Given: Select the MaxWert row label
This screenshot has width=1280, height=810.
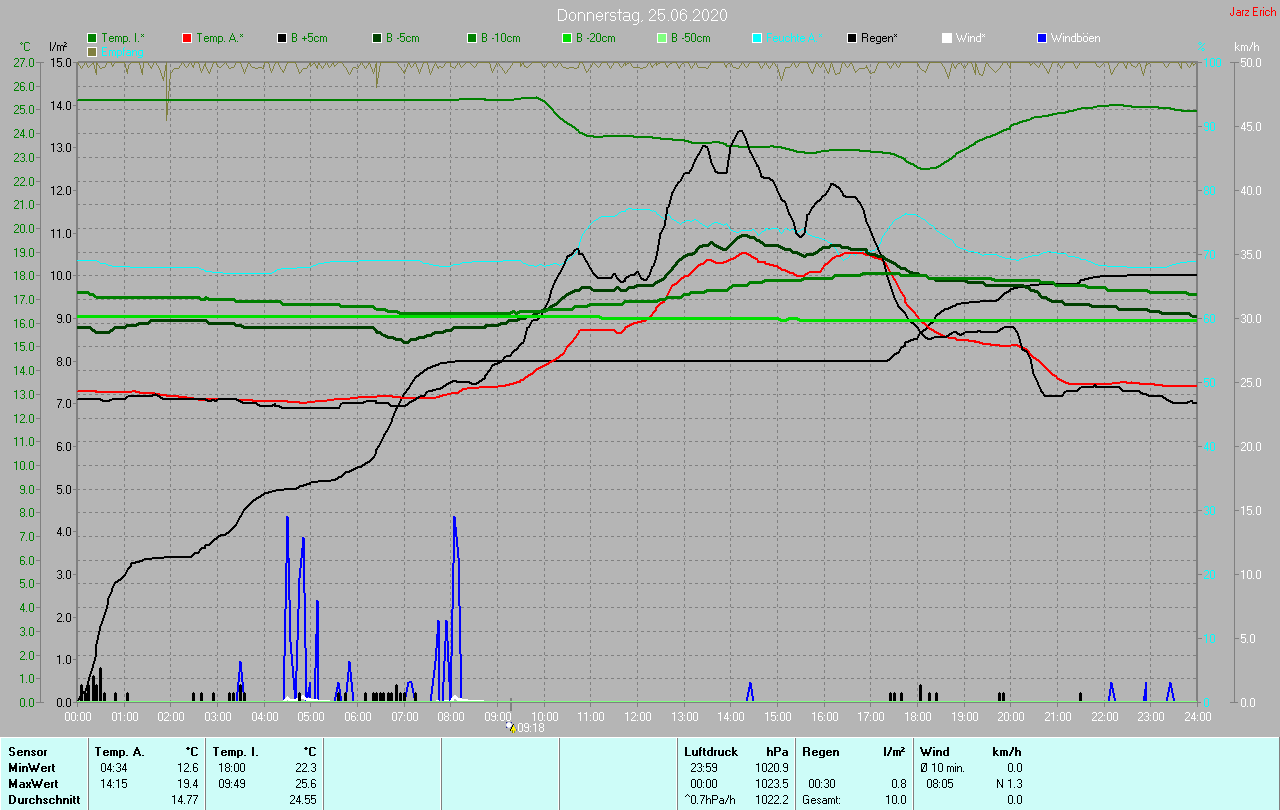Looking at the screenshot, I should tap(33, 783).
